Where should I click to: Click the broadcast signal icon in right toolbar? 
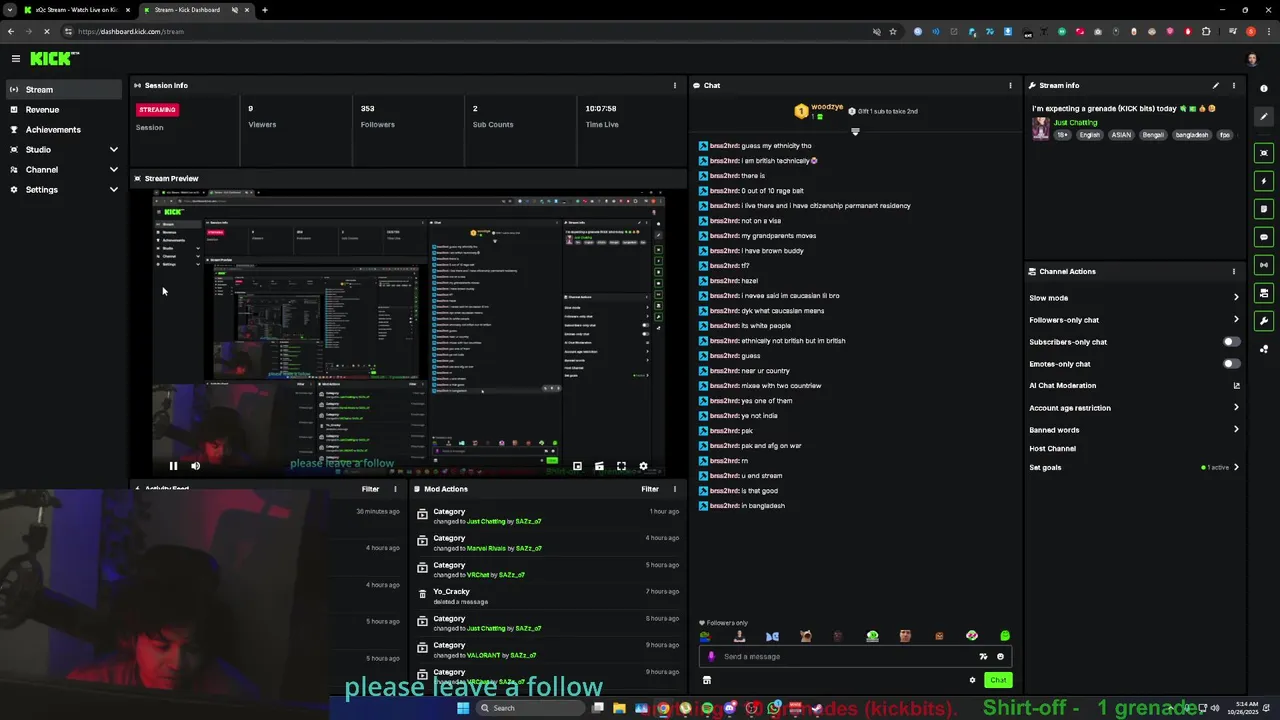pyautogui.click(x=1264, y=265)
